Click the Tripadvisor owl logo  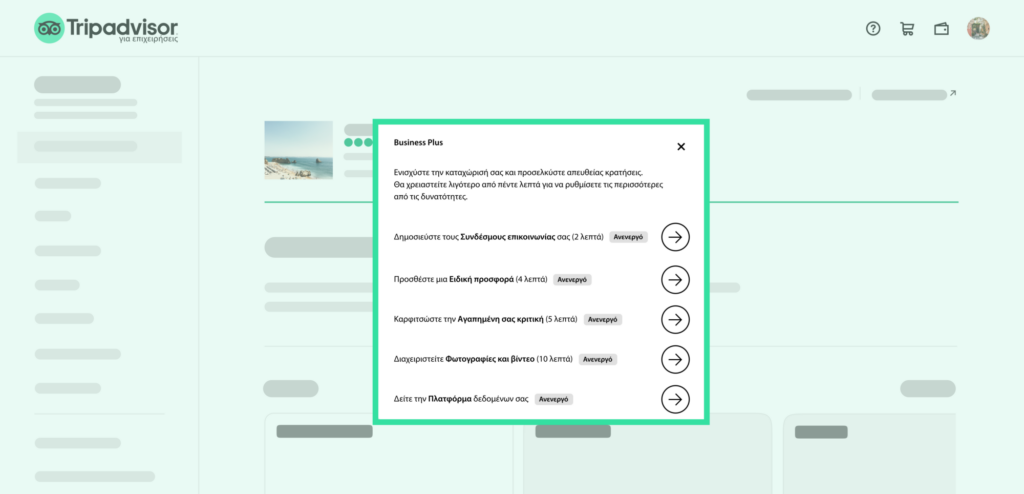pos(49,28)
